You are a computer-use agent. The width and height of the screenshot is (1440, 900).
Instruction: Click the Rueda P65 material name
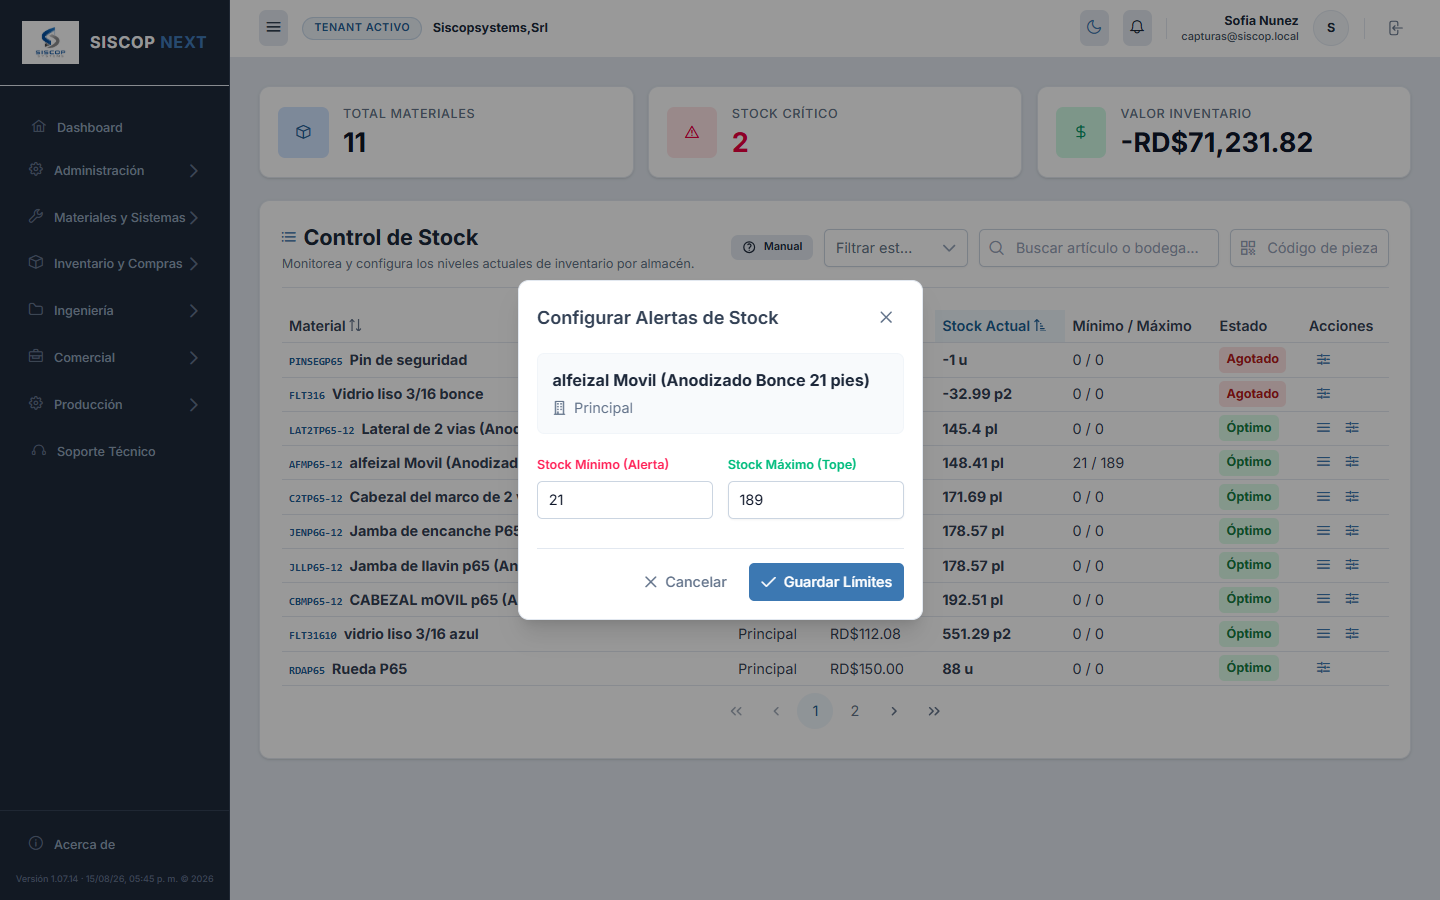click(x=369, y=669)
